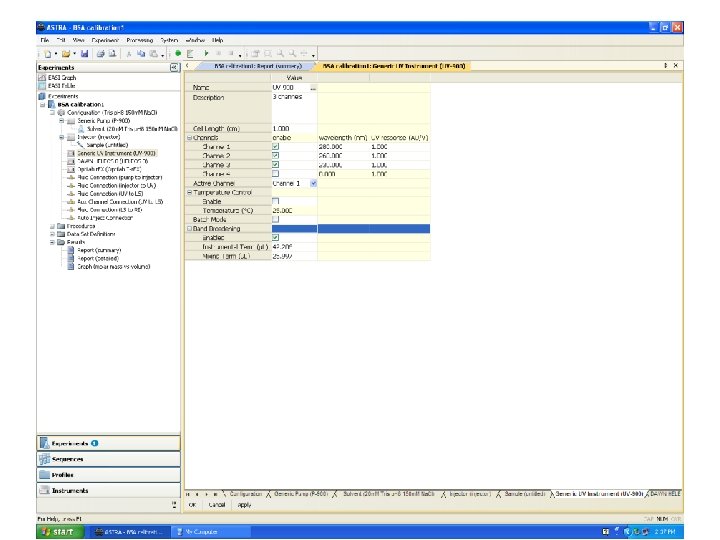Open the EASI Graph item
This screenshot has width=720, height=540.
61,77
